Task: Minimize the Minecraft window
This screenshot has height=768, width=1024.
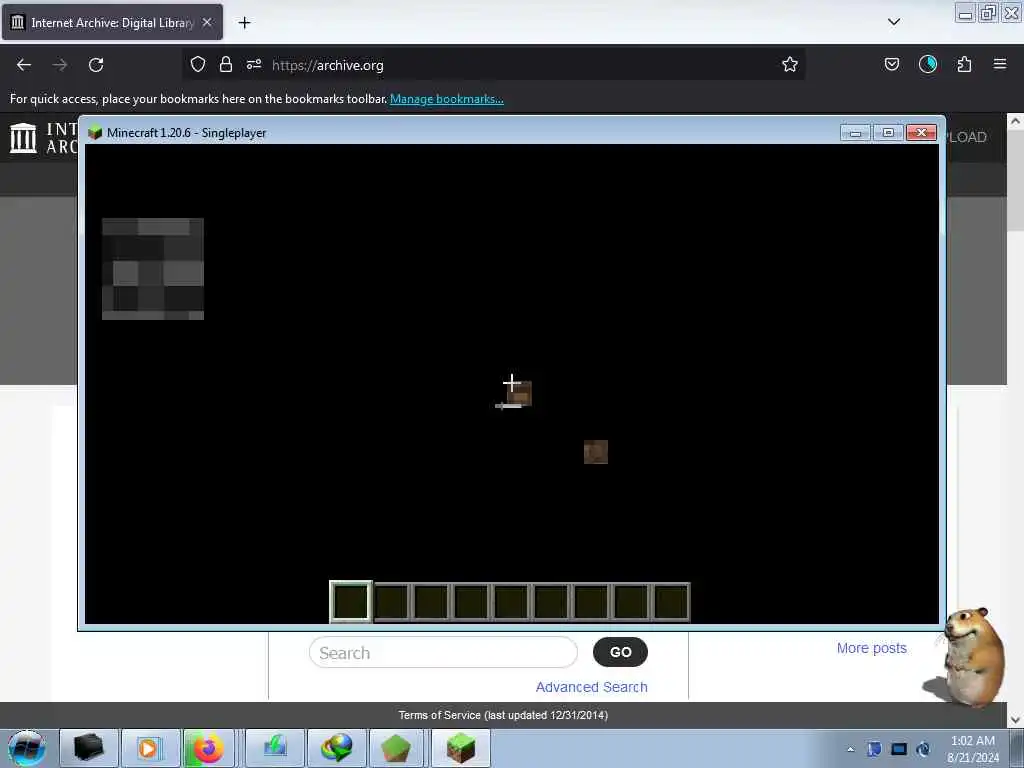Action: 856,133
